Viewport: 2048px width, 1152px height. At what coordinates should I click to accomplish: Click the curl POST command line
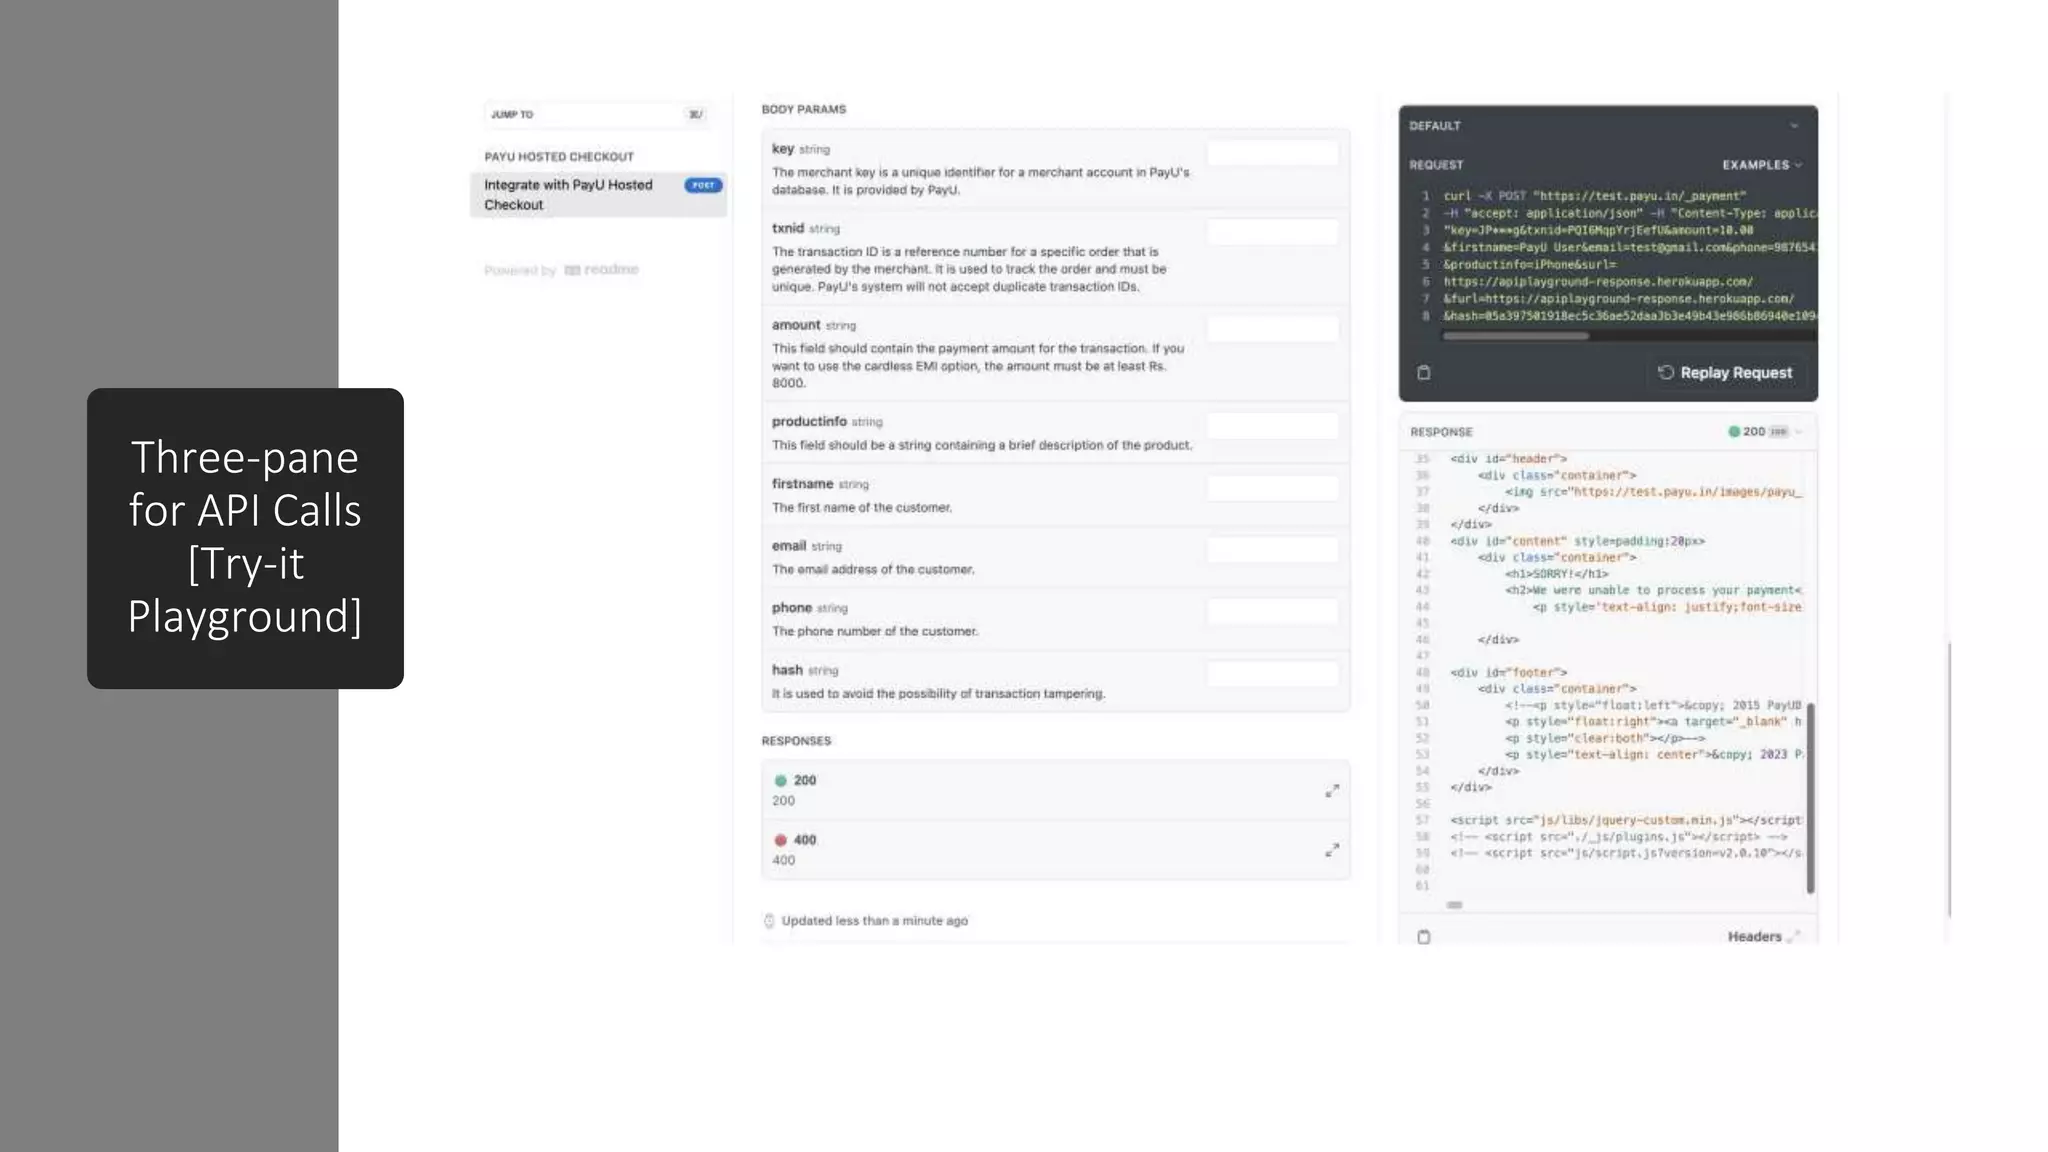[1595, 196]
